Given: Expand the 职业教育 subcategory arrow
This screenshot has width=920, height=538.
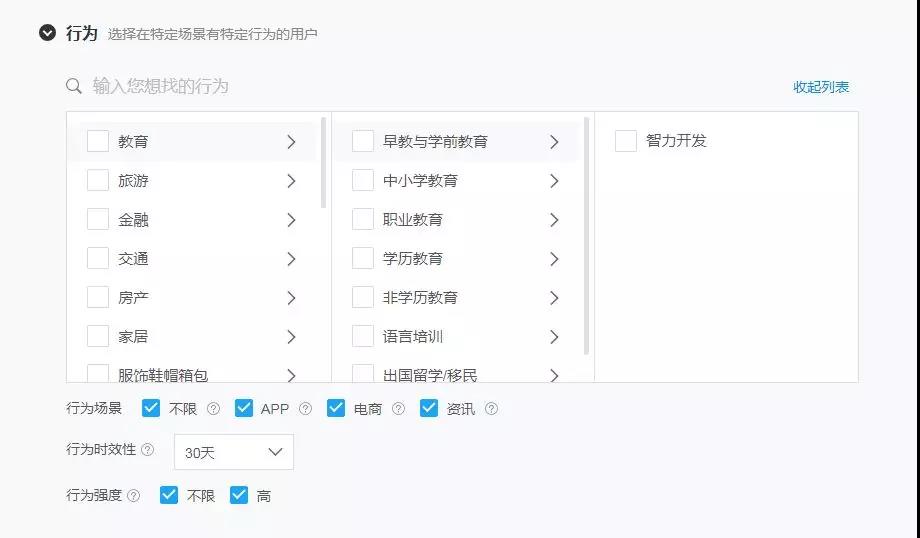Looking at the screenshot, I should click(554, 220).
